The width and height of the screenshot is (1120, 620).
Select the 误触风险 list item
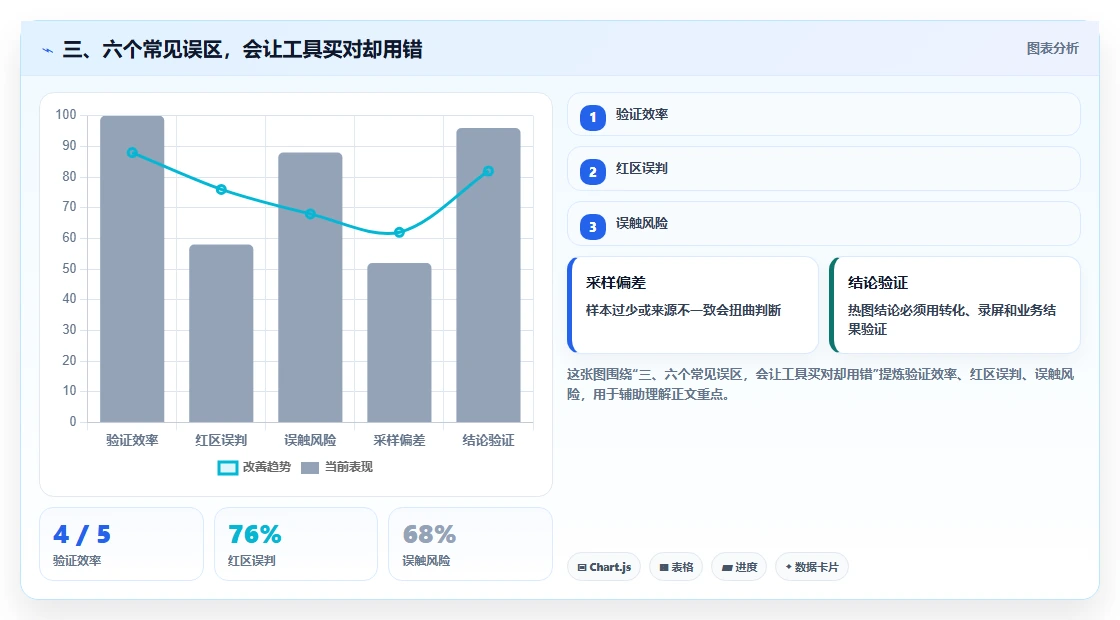(824, 224)
